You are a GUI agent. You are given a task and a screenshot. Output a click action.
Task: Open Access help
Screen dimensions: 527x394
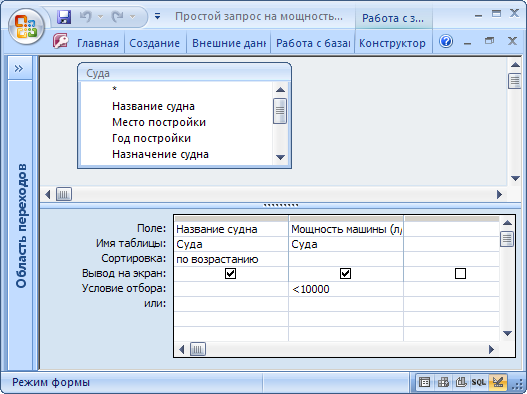click(446, 41)
